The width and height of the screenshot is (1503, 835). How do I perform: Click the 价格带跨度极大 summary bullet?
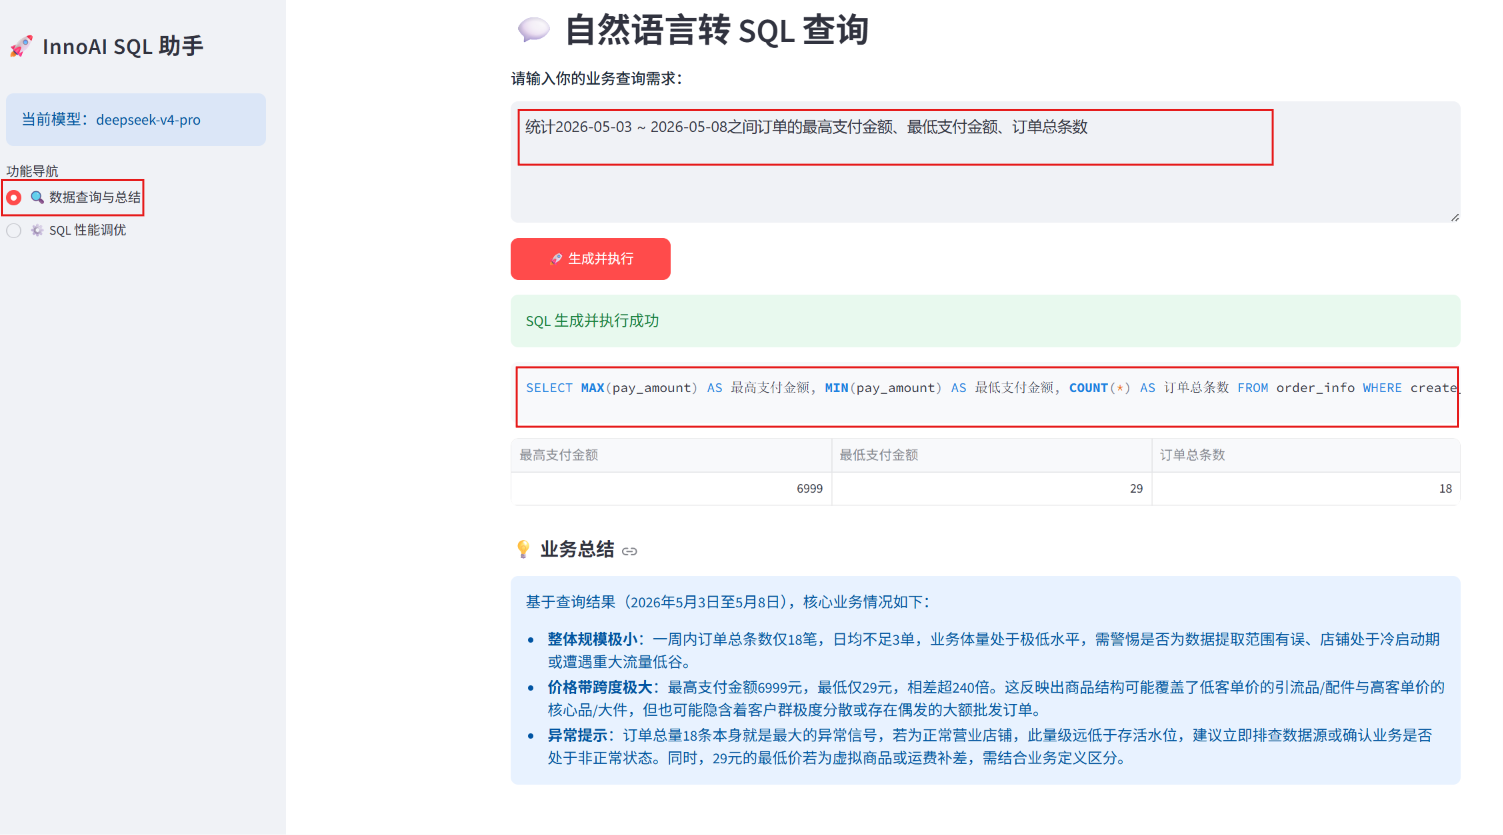[996, 698]
